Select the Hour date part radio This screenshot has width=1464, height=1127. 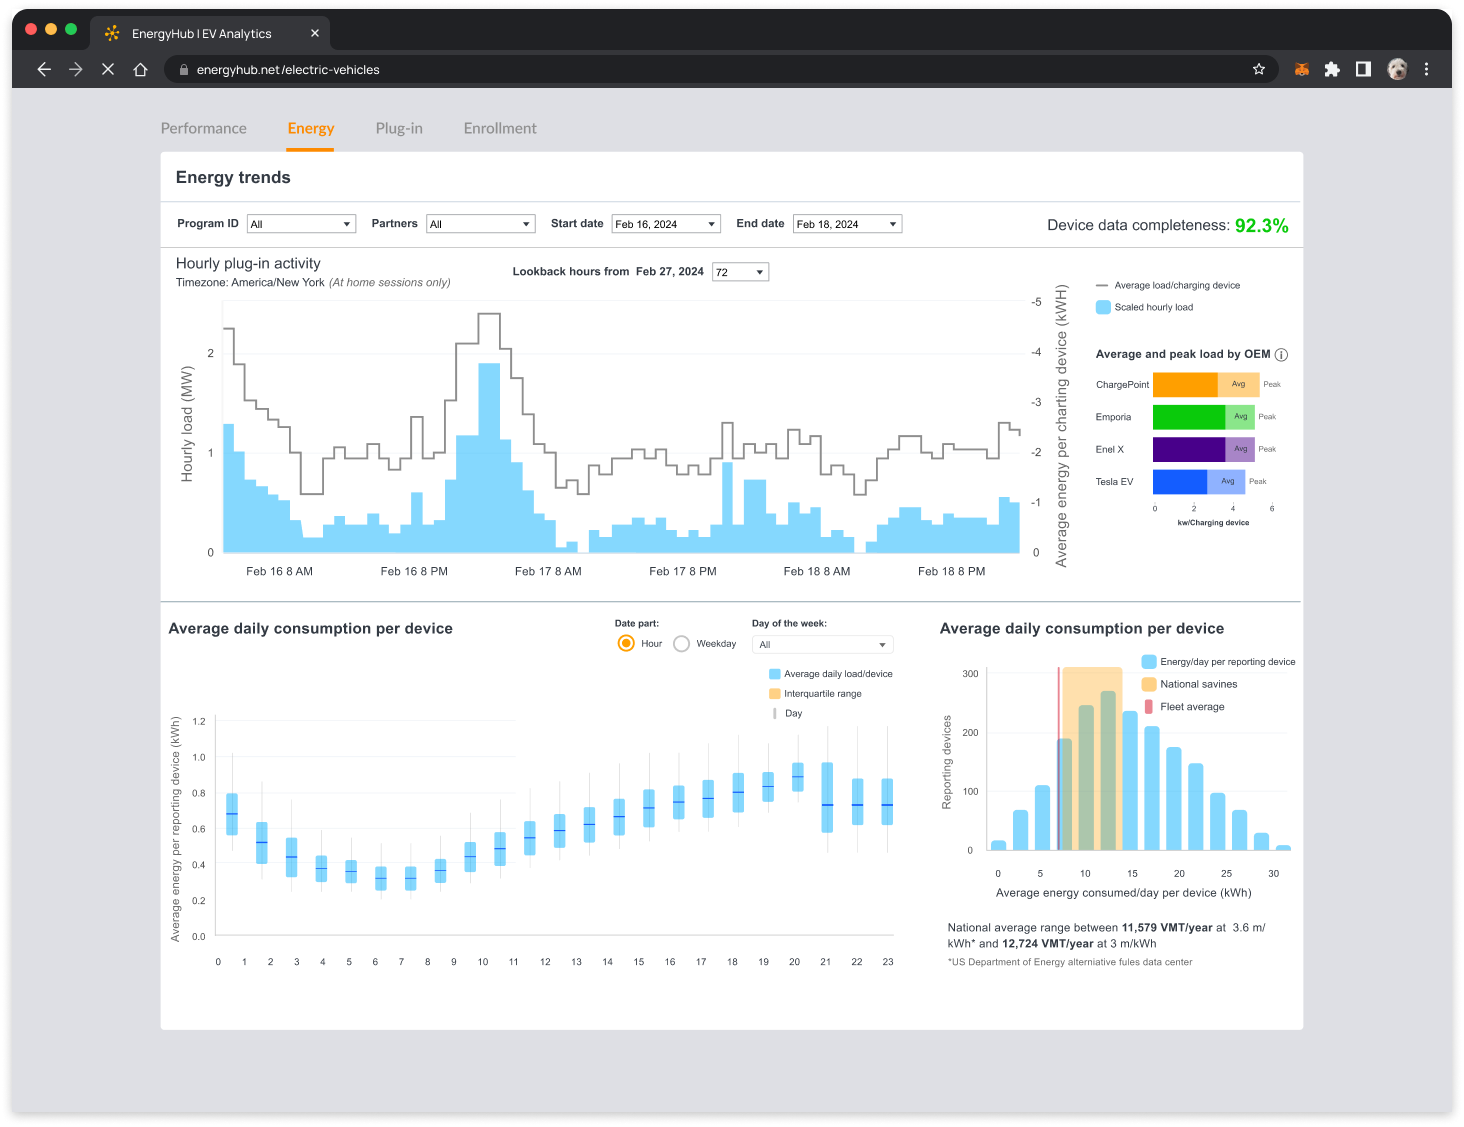point(626,643)
